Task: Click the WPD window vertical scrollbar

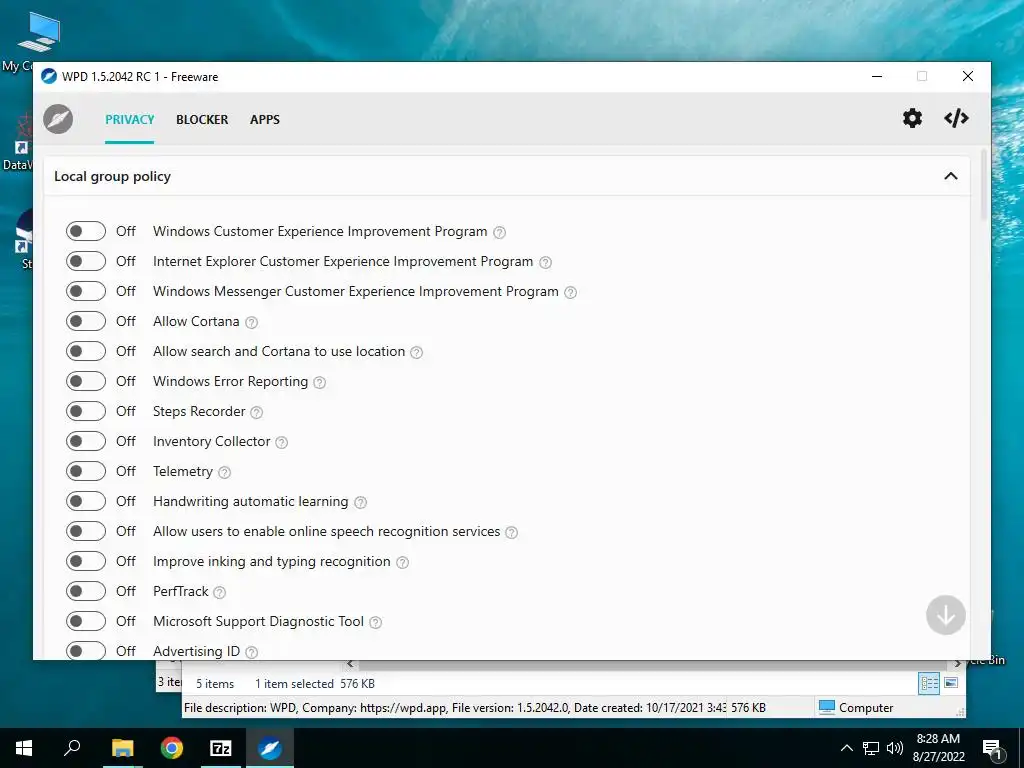Action: click(984, 186)
